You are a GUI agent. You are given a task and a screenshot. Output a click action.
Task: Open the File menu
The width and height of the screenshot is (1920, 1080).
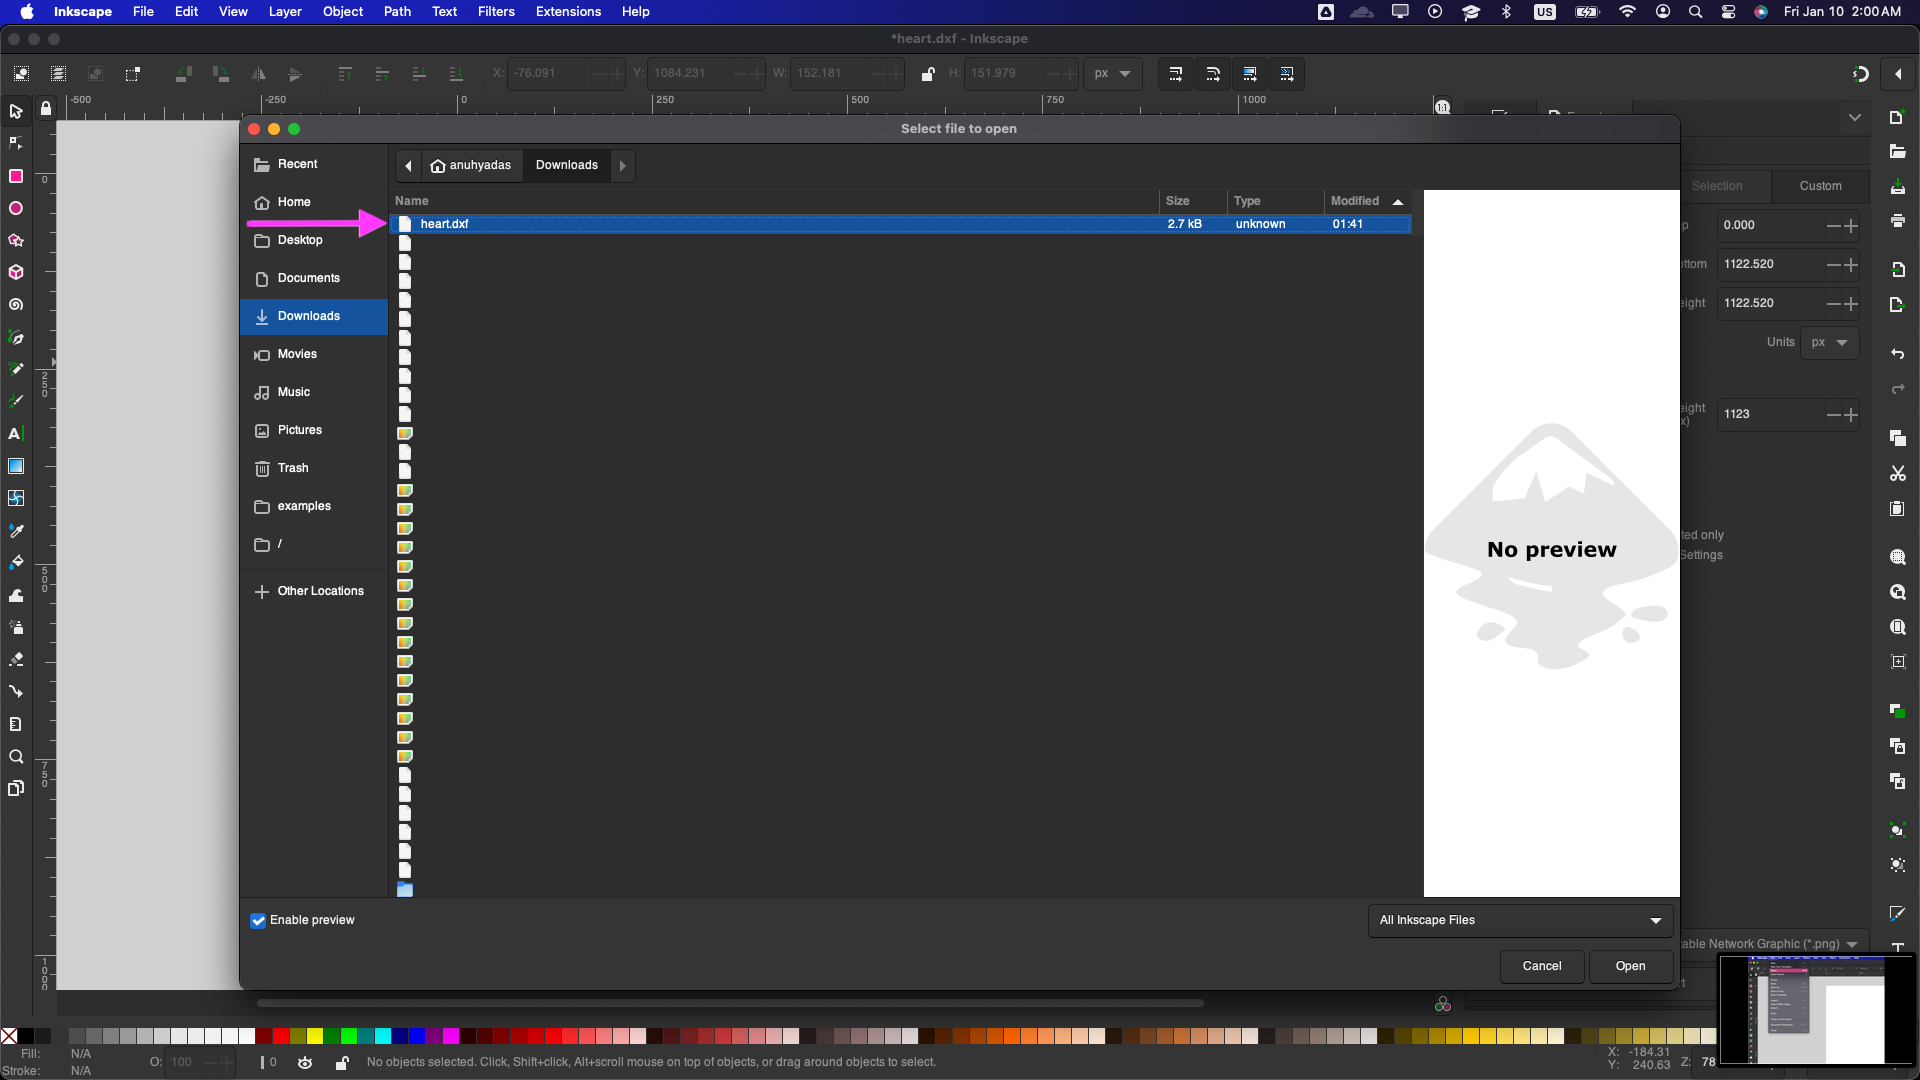click(x=143, y=12)
